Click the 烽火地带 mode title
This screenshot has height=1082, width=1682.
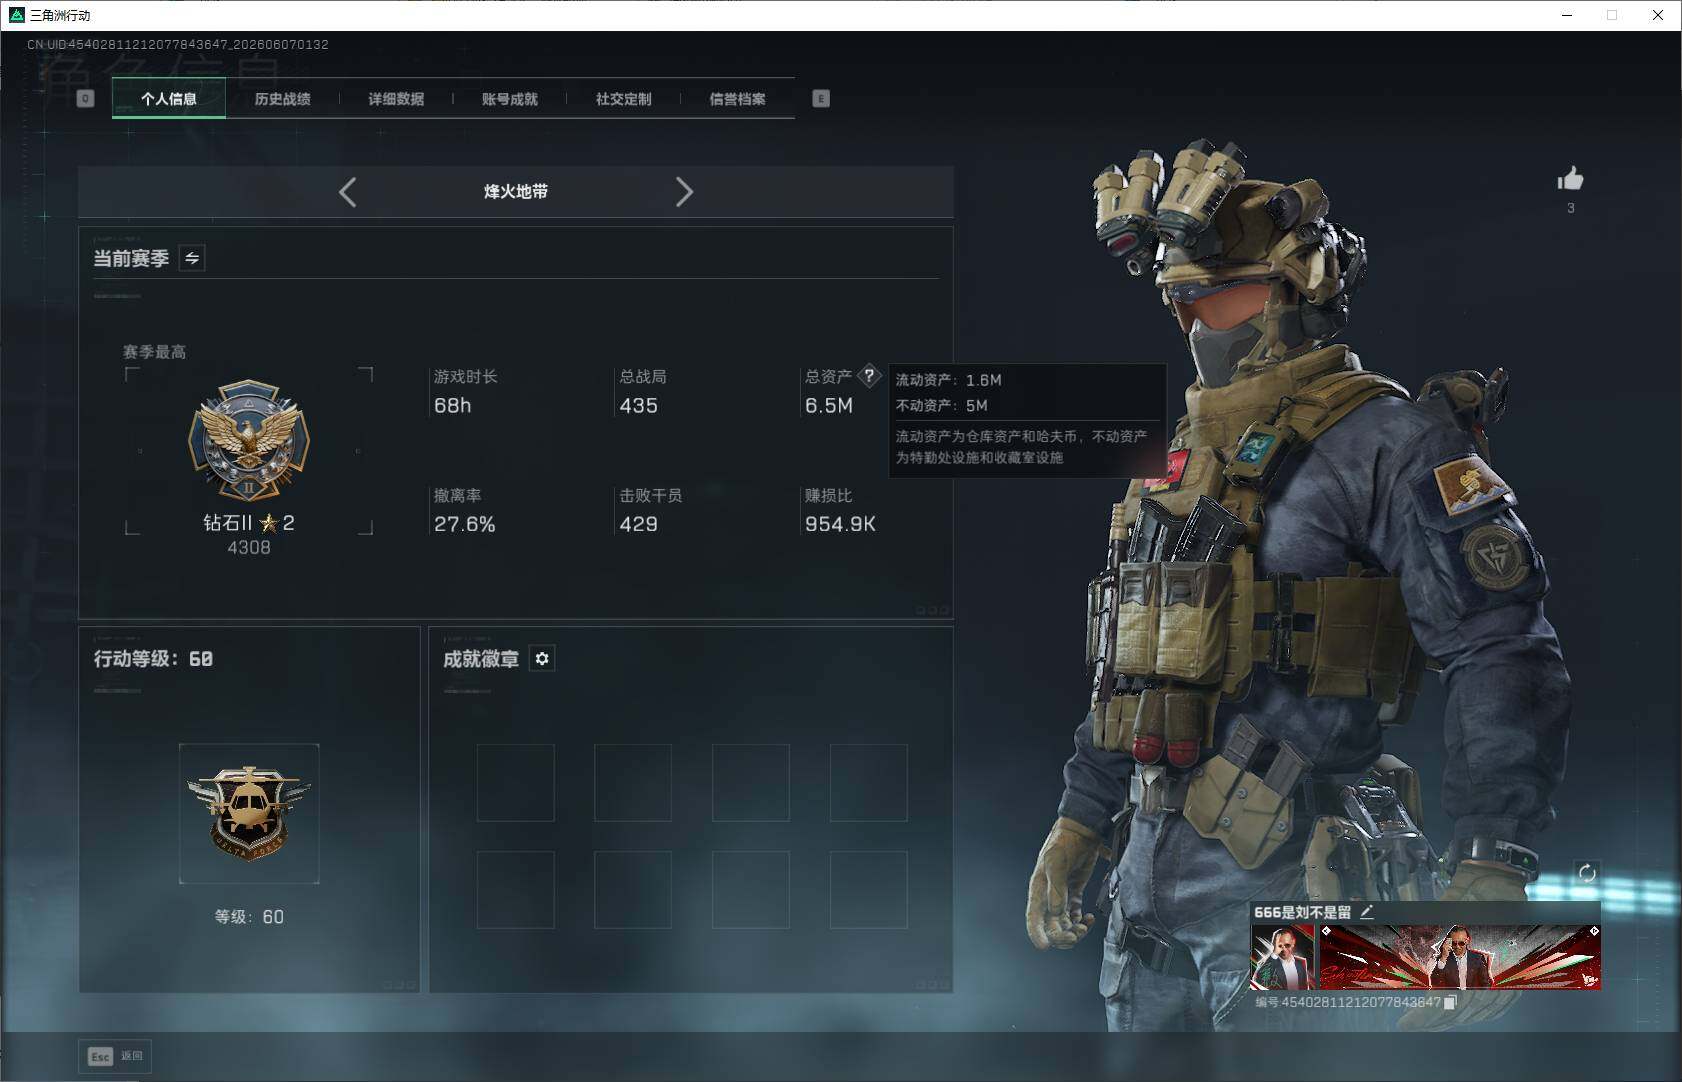(516, 191)
